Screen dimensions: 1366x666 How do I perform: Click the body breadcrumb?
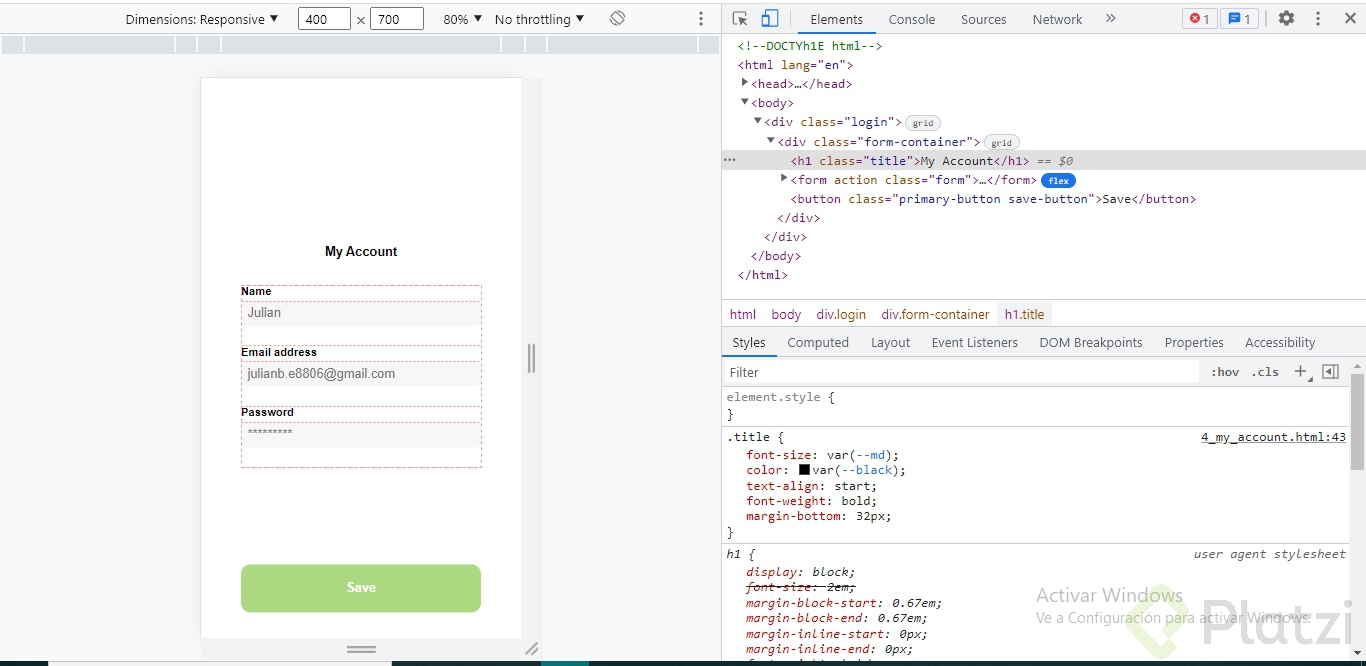pyautogui.click(x=786, y=314)
